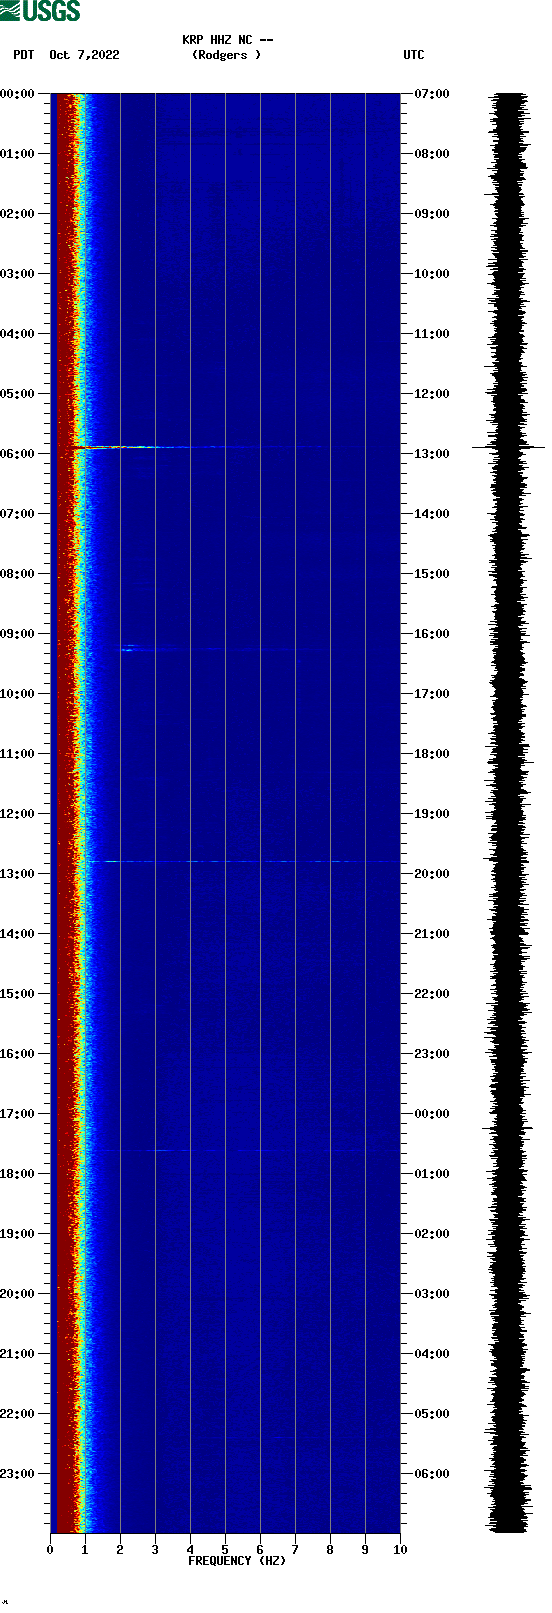Click the 07:00 UTC time label
This screenshot has height=1613, width=552.
(x=432, y=94)
